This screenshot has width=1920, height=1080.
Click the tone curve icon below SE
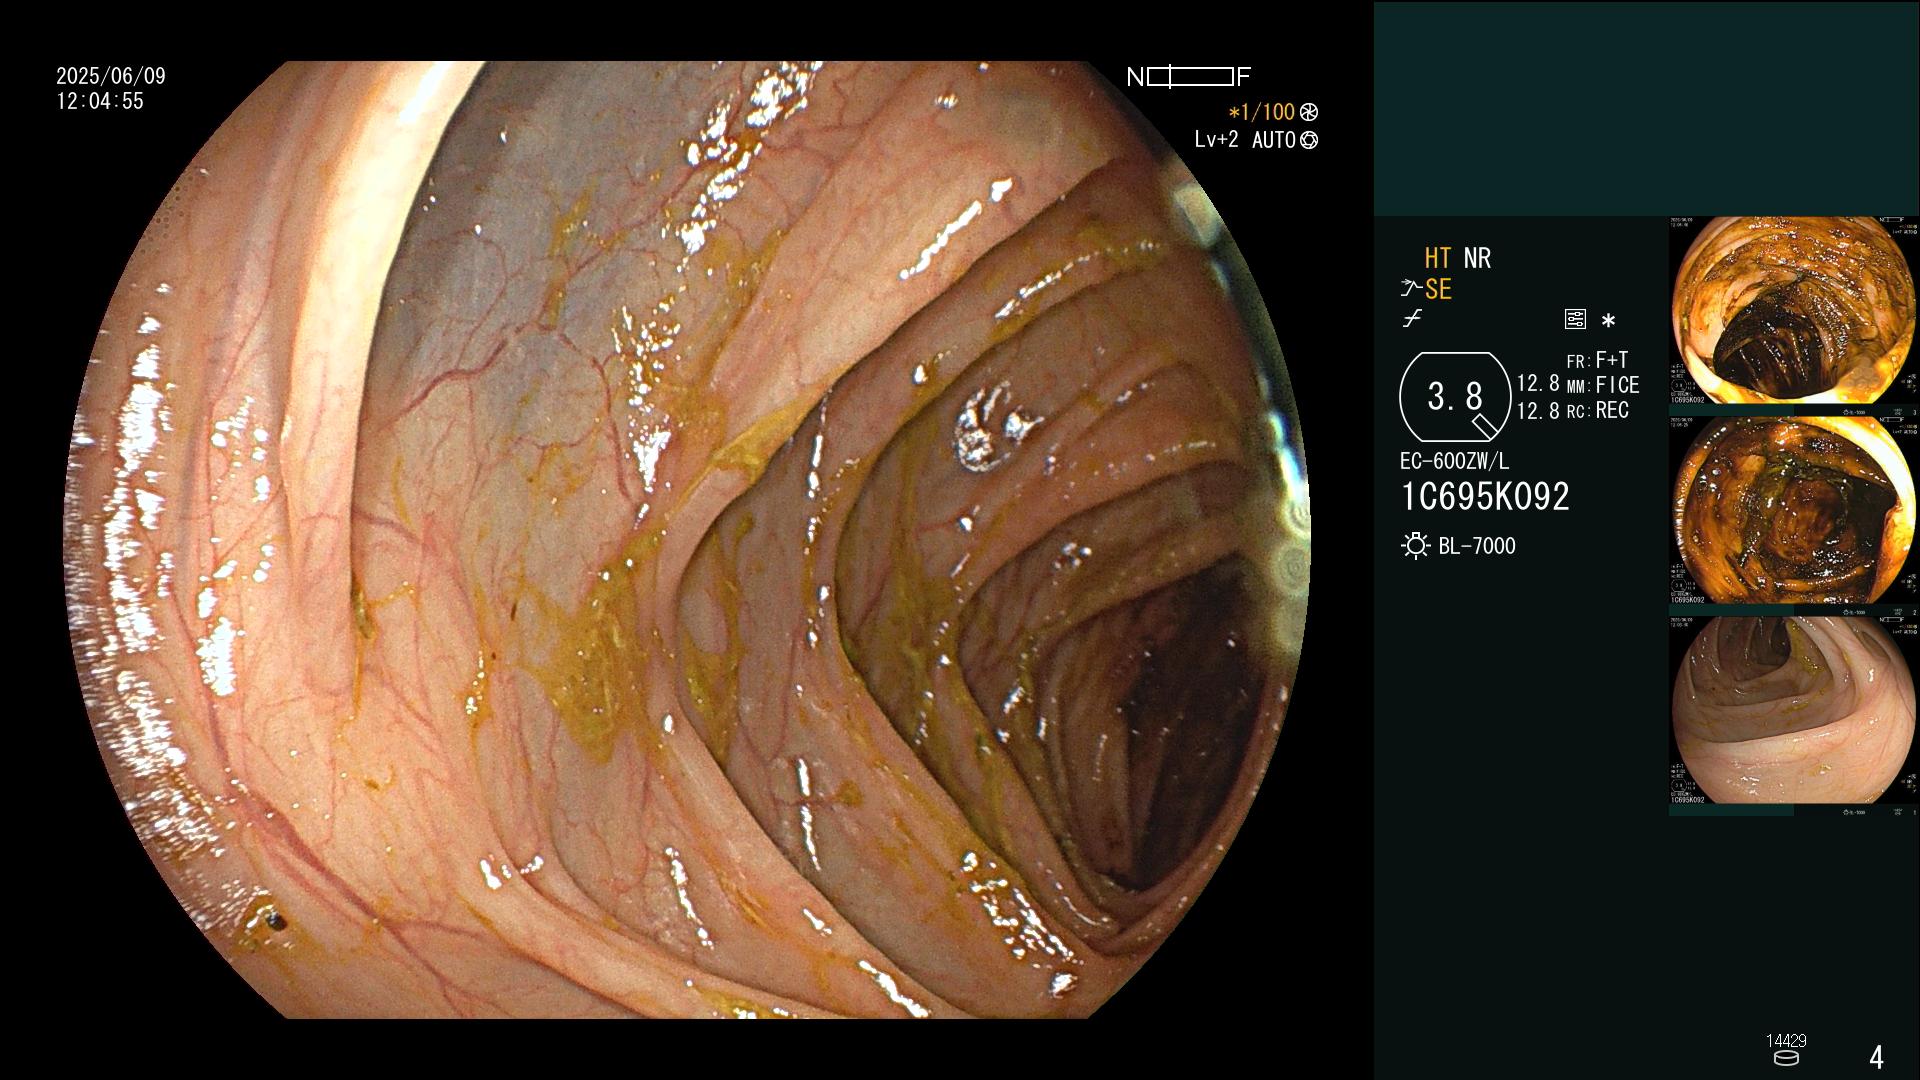[x=1412, y=319]
